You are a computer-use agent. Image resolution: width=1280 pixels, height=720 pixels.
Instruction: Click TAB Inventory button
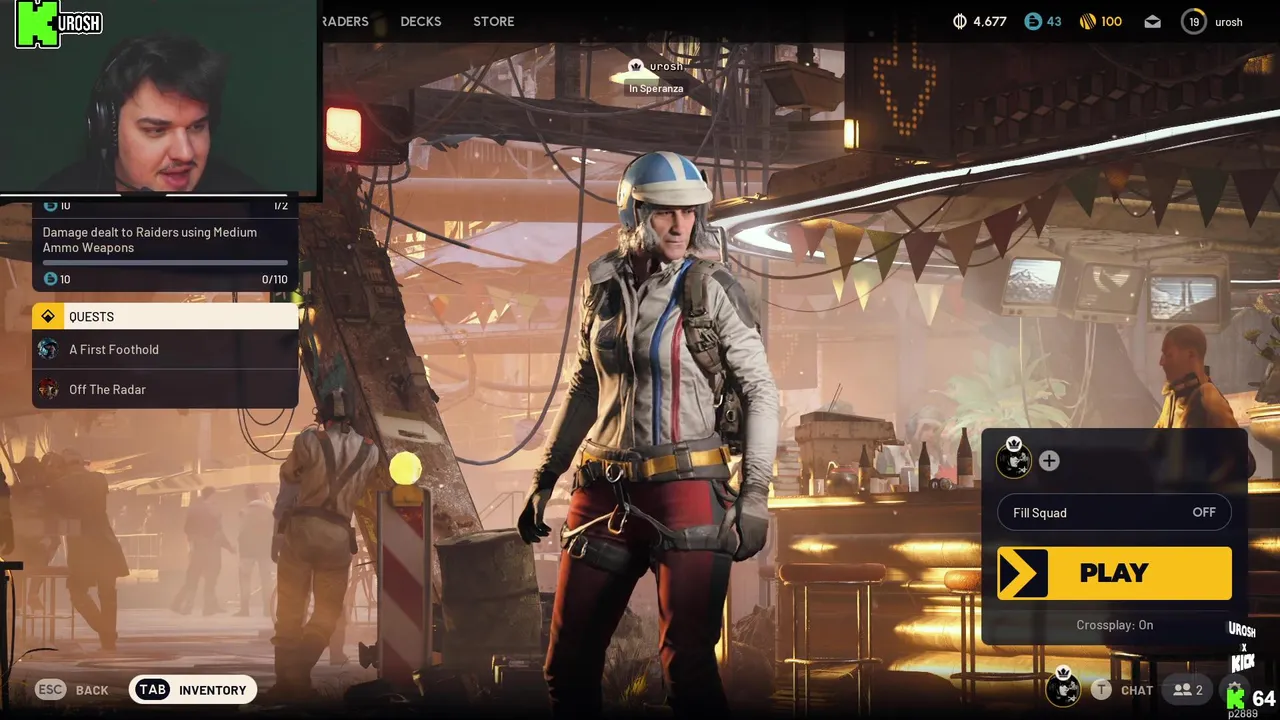coord(193,690)
